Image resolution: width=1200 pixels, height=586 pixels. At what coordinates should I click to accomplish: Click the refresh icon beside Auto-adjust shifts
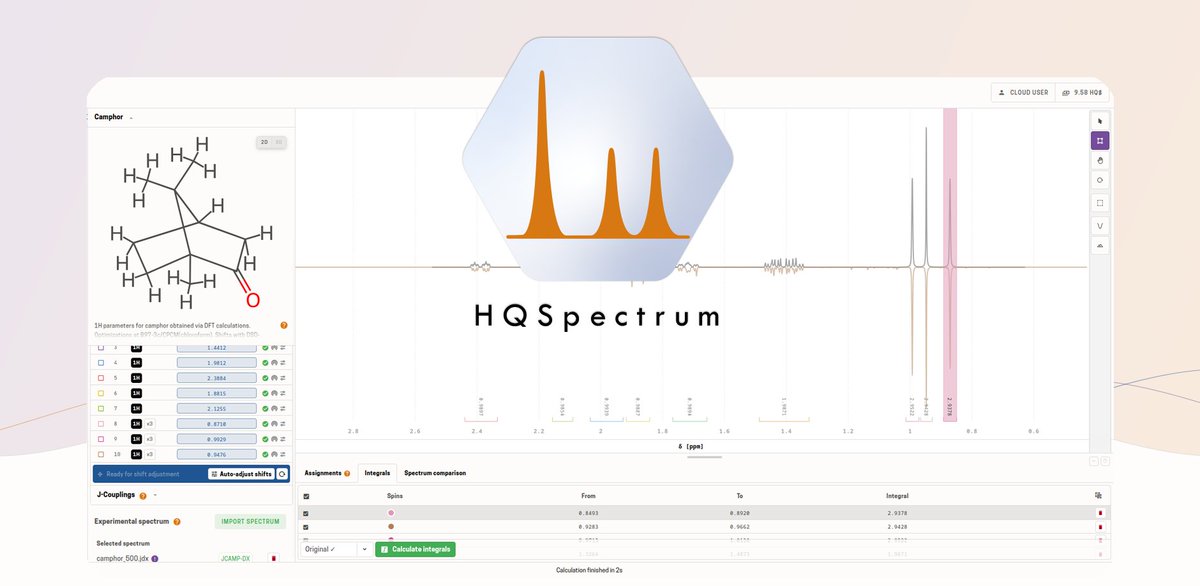click(281, 474)
